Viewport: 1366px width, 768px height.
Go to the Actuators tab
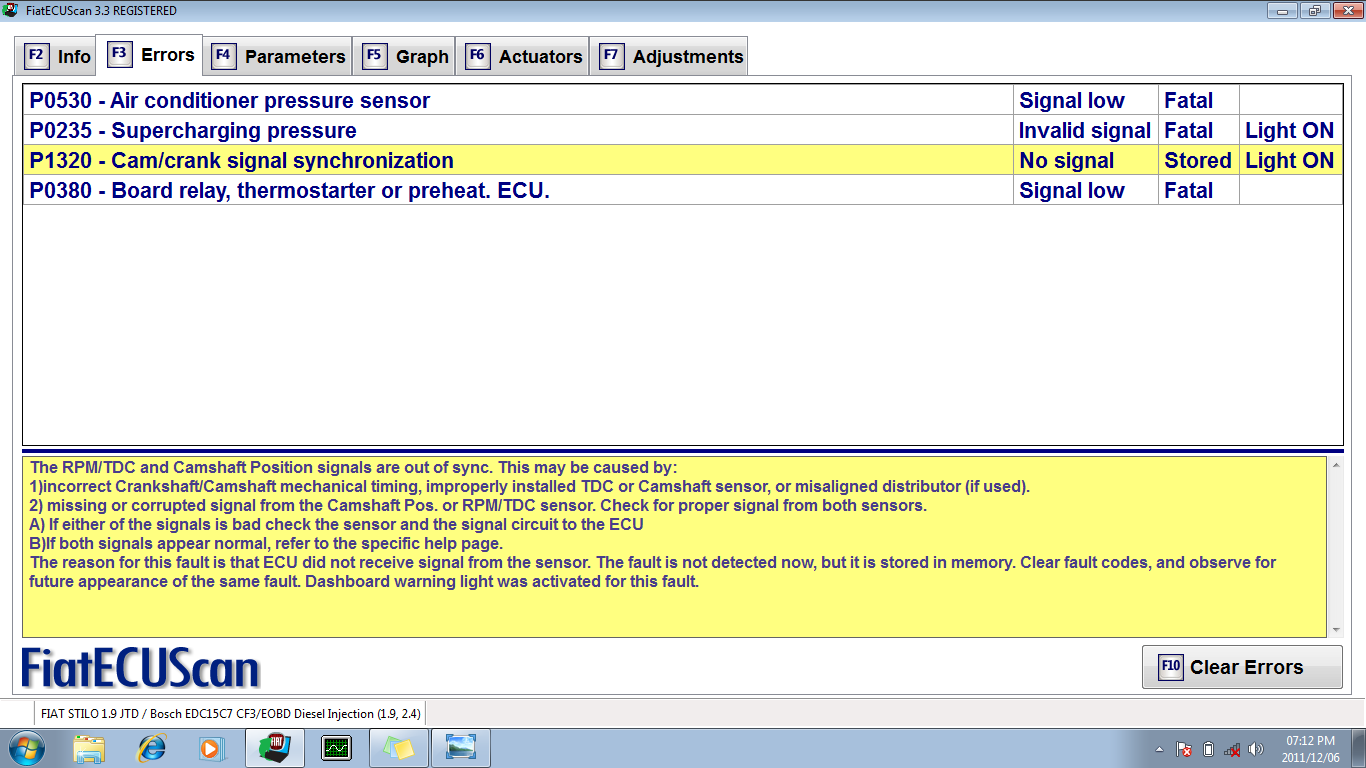pos(523,56)
